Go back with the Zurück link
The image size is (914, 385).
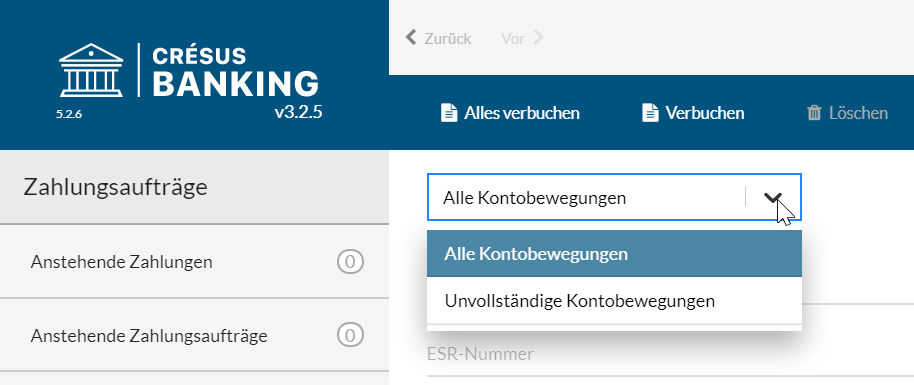(448, 38)
